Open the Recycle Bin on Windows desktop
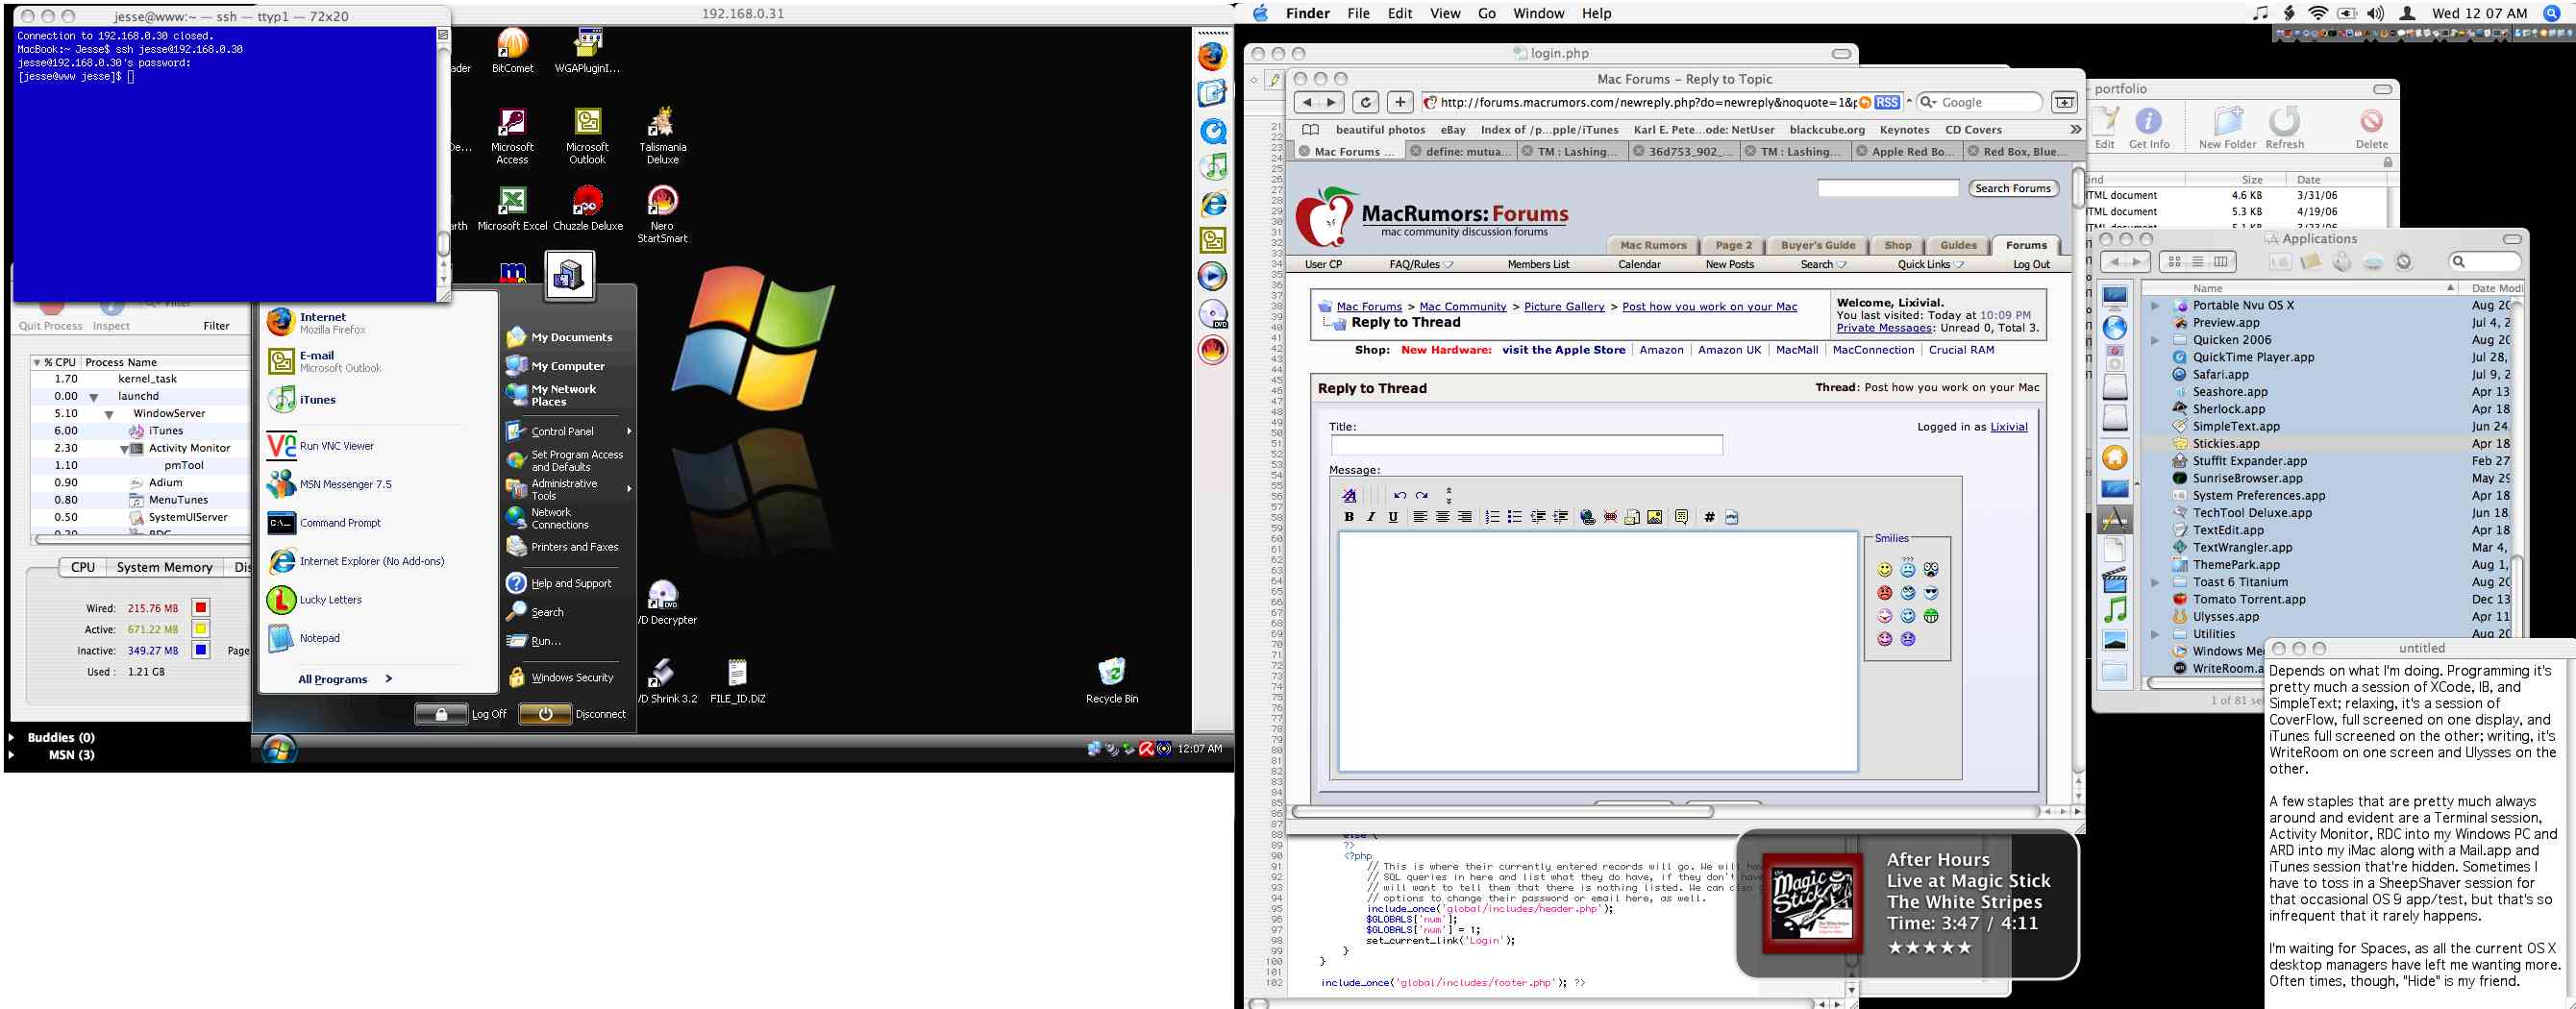 point(1112,680)
